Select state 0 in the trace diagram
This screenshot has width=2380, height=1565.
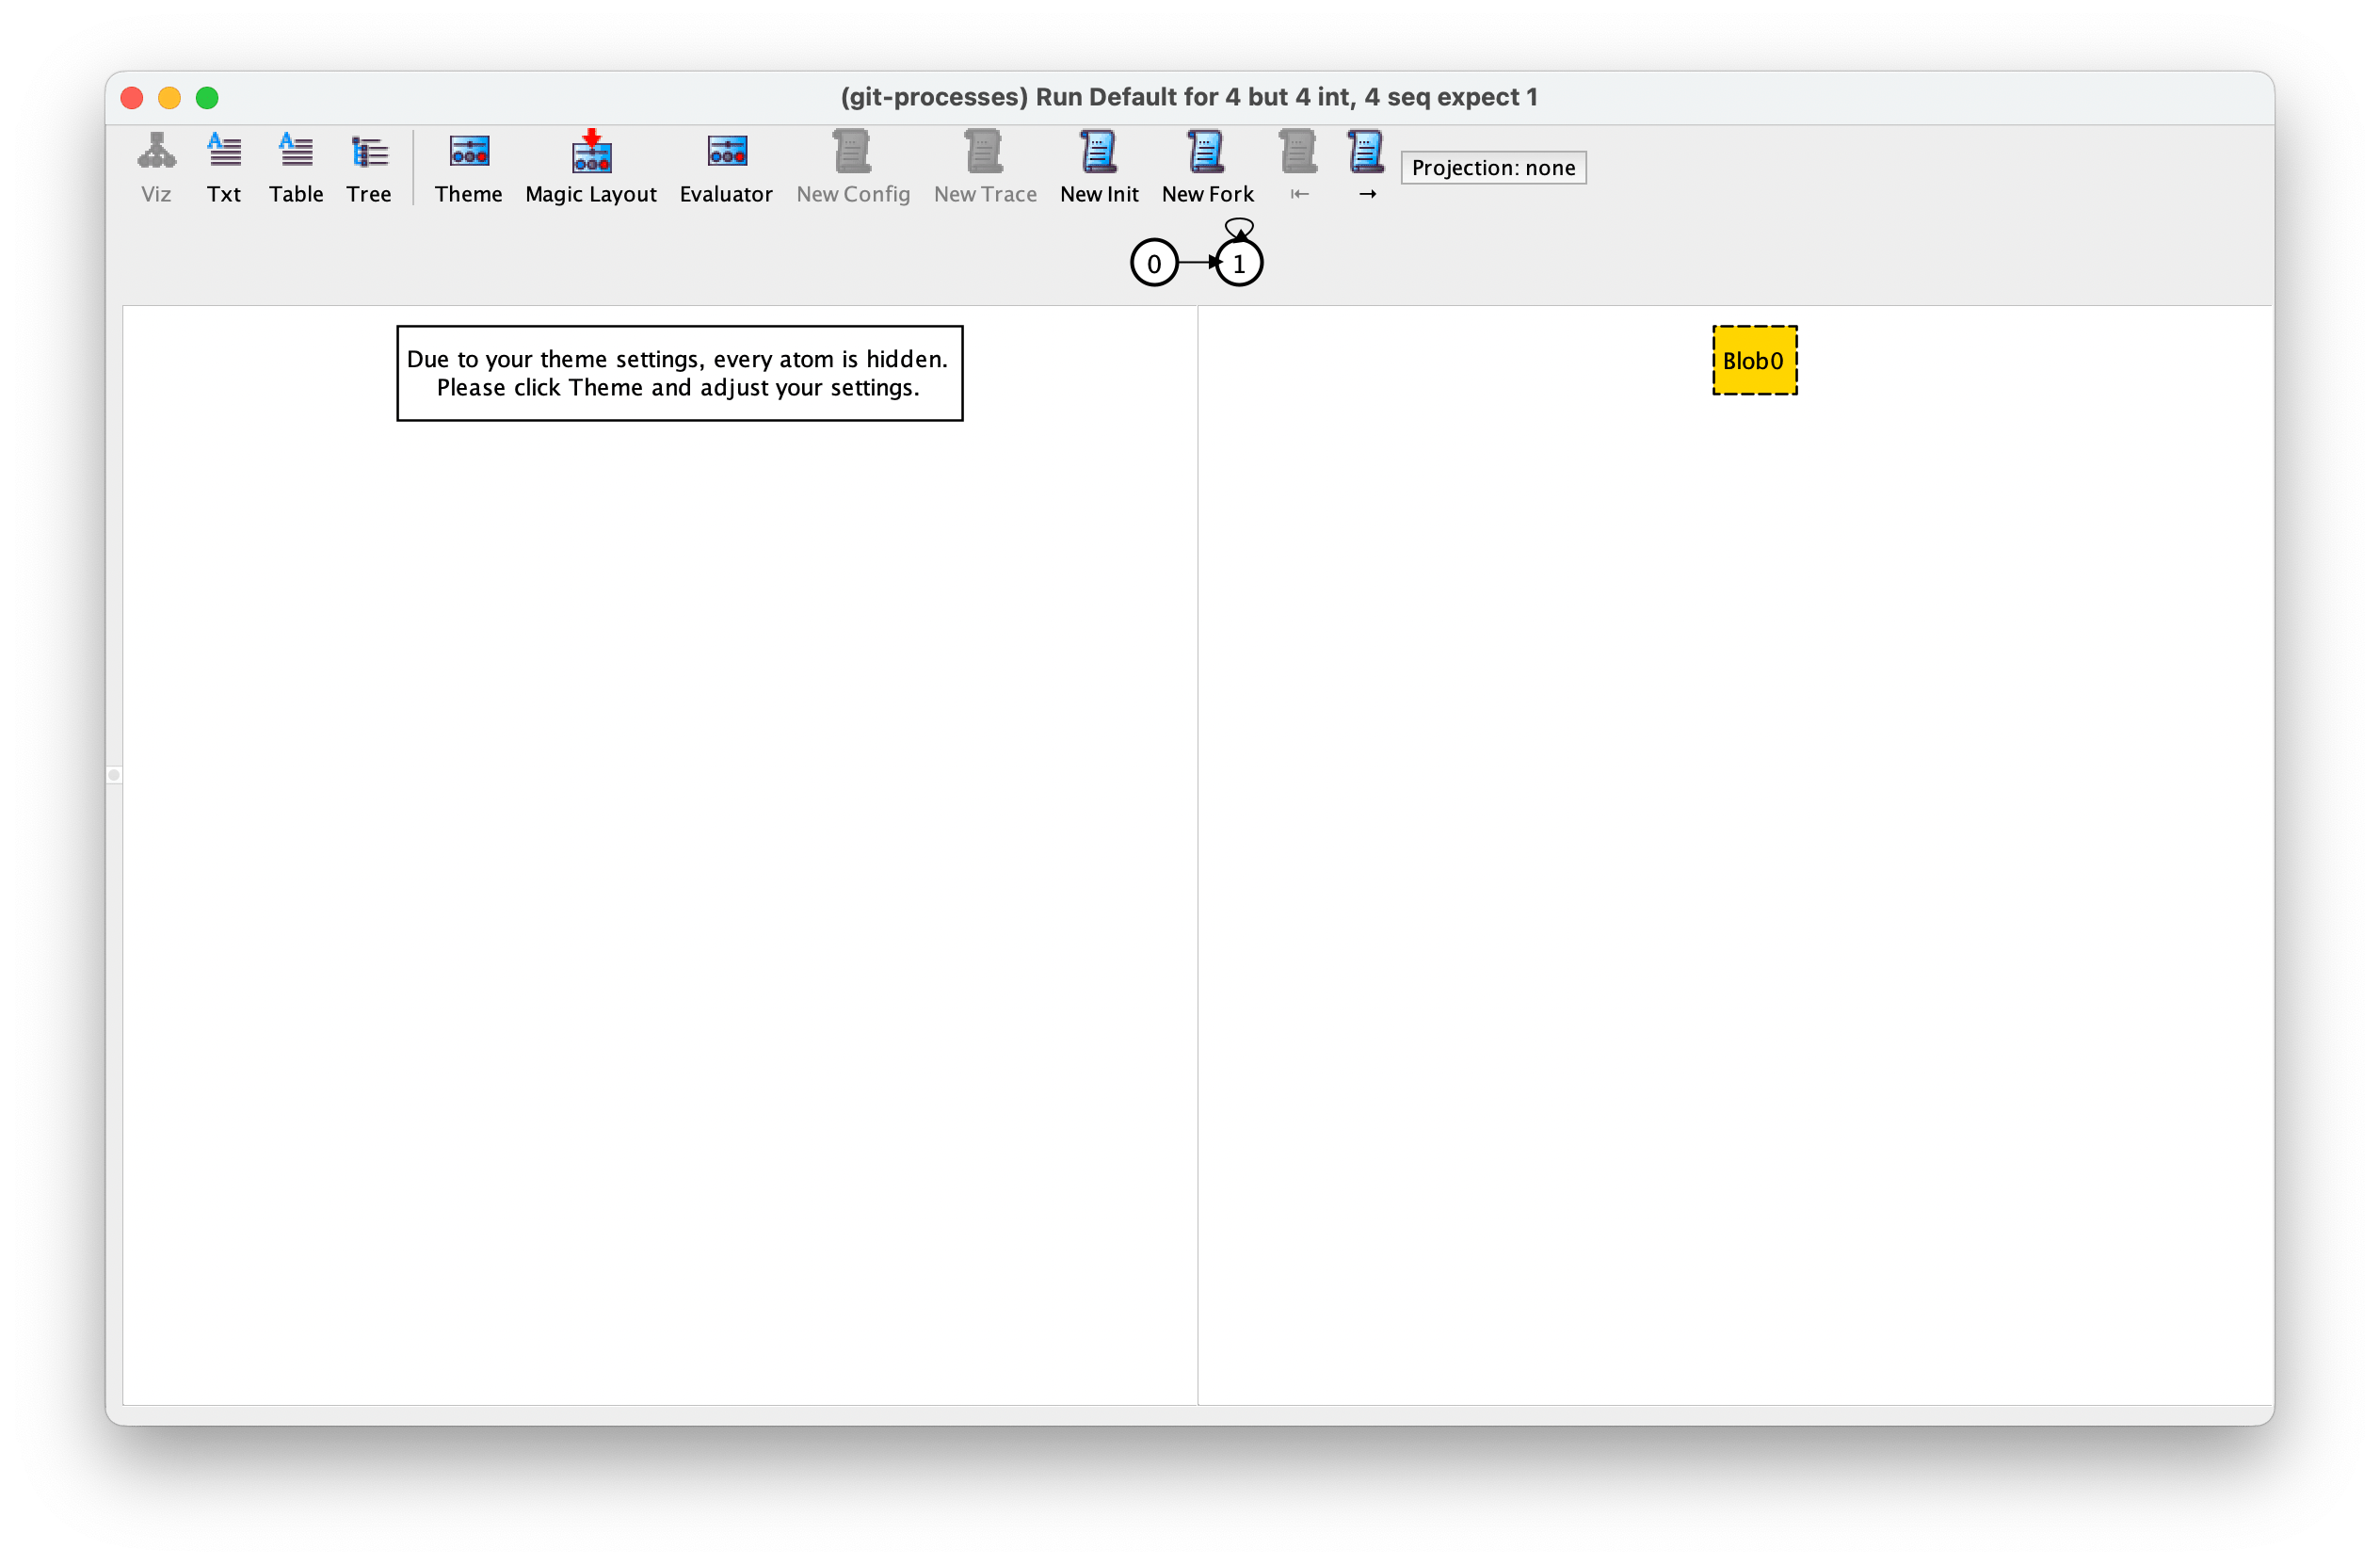click(1155, 262)
